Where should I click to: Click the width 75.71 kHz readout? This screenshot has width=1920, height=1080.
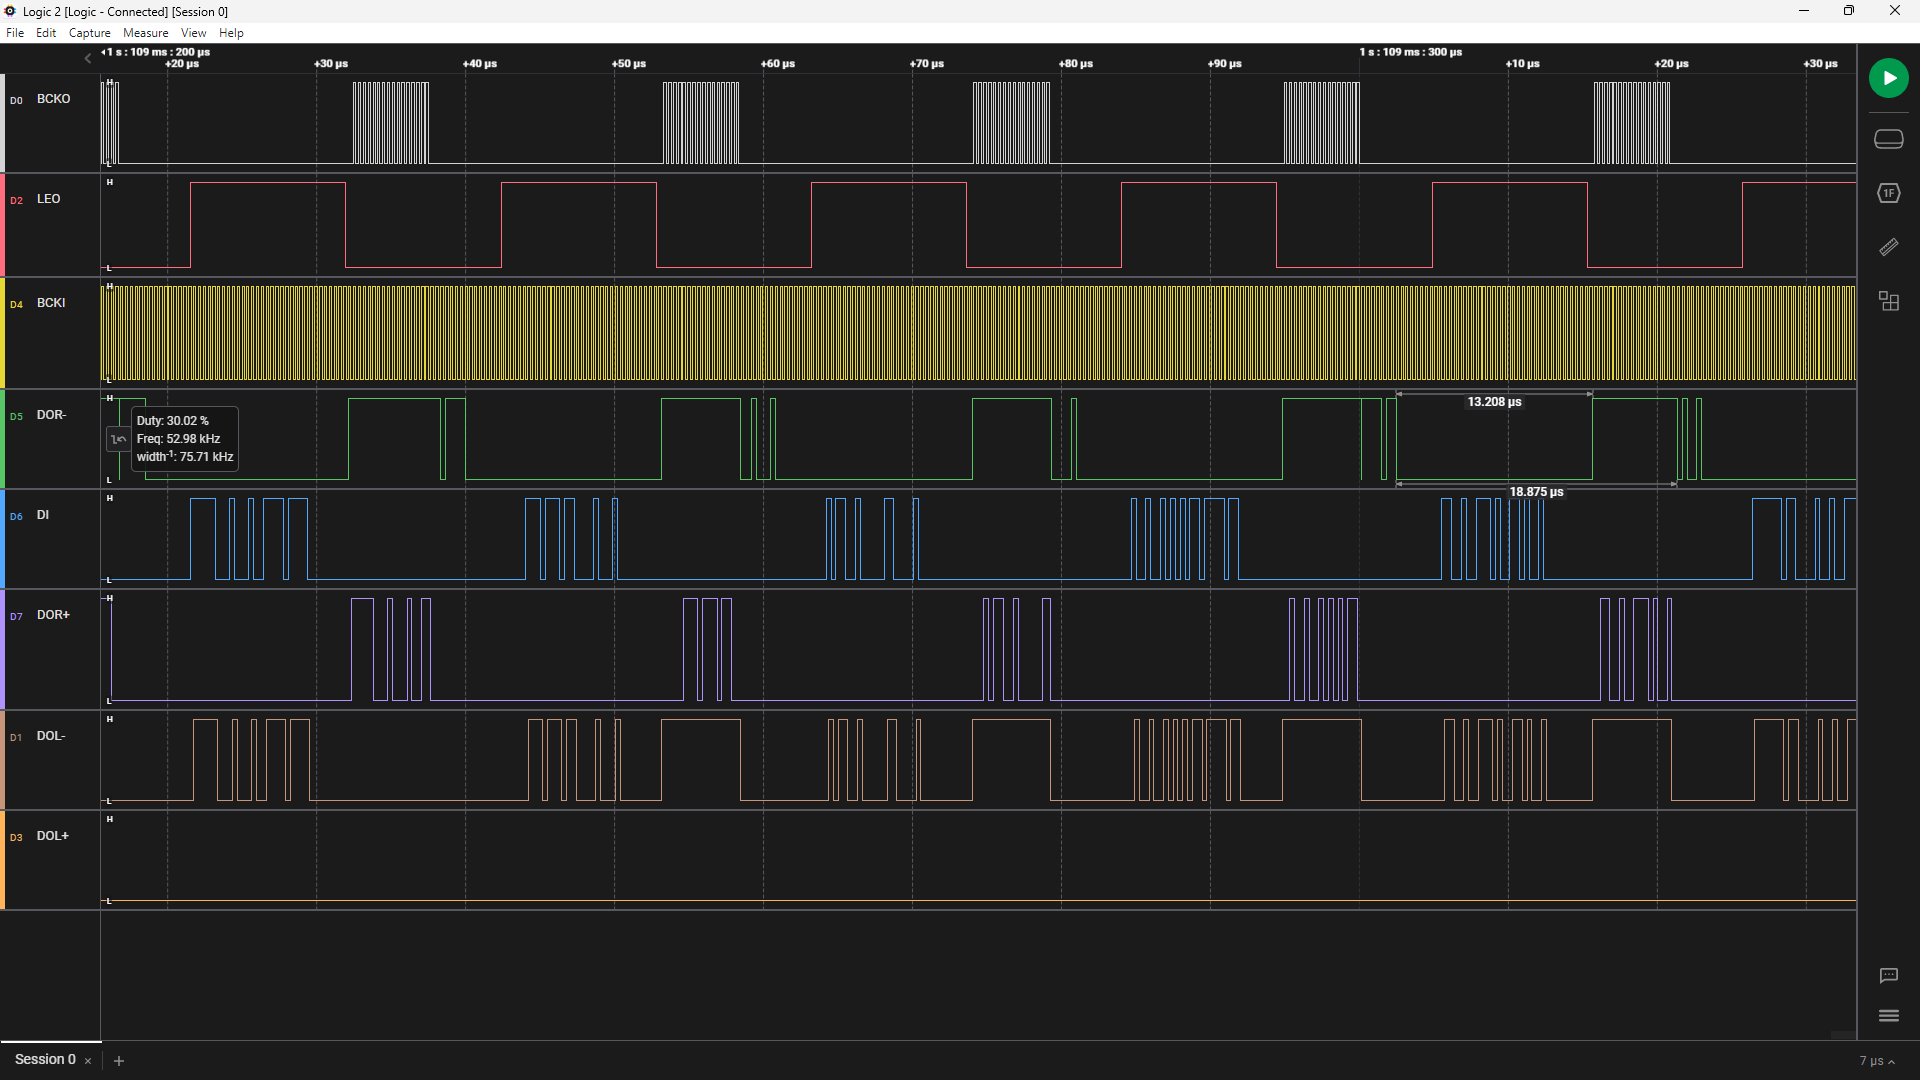tap(185, 457)
